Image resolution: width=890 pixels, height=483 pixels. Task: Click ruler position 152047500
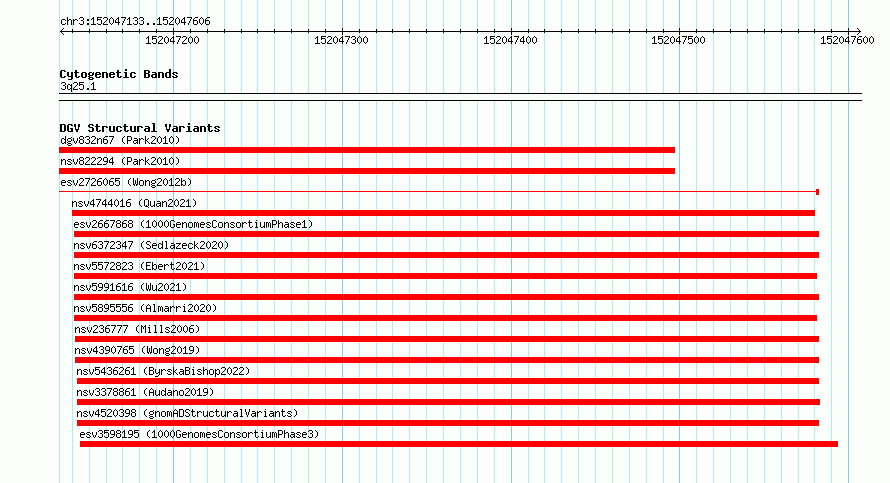[678, 40]
